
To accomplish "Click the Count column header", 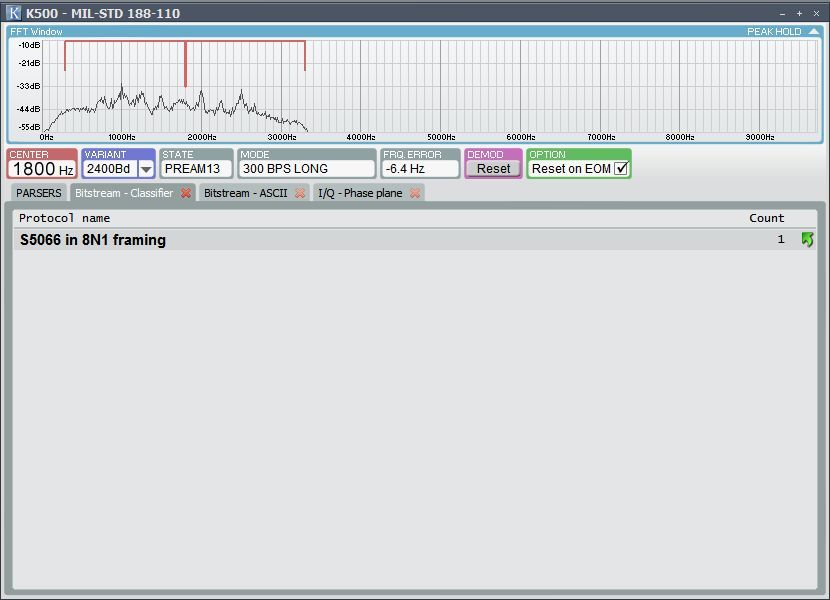I will (x=767, y=218).
